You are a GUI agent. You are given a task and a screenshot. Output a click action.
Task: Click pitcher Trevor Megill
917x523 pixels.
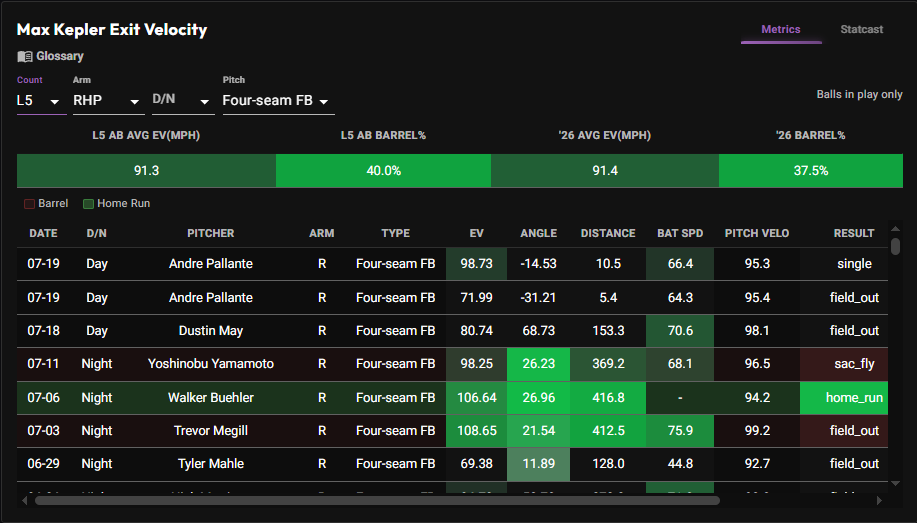pyautogui.click(x=211, y=431)
